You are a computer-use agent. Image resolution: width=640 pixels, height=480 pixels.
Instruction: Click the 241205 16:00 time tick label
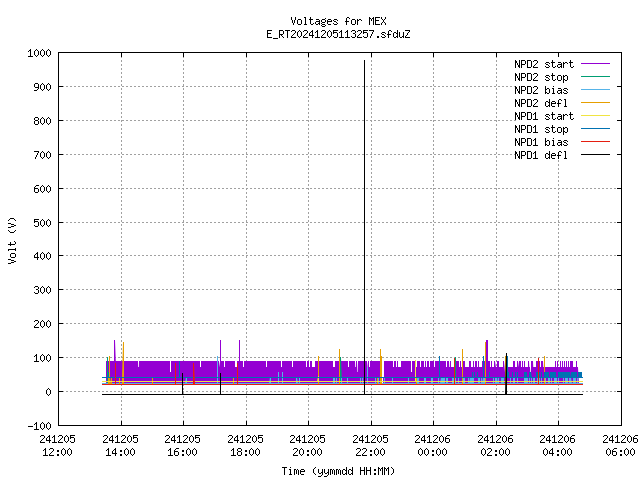[182, 446]
